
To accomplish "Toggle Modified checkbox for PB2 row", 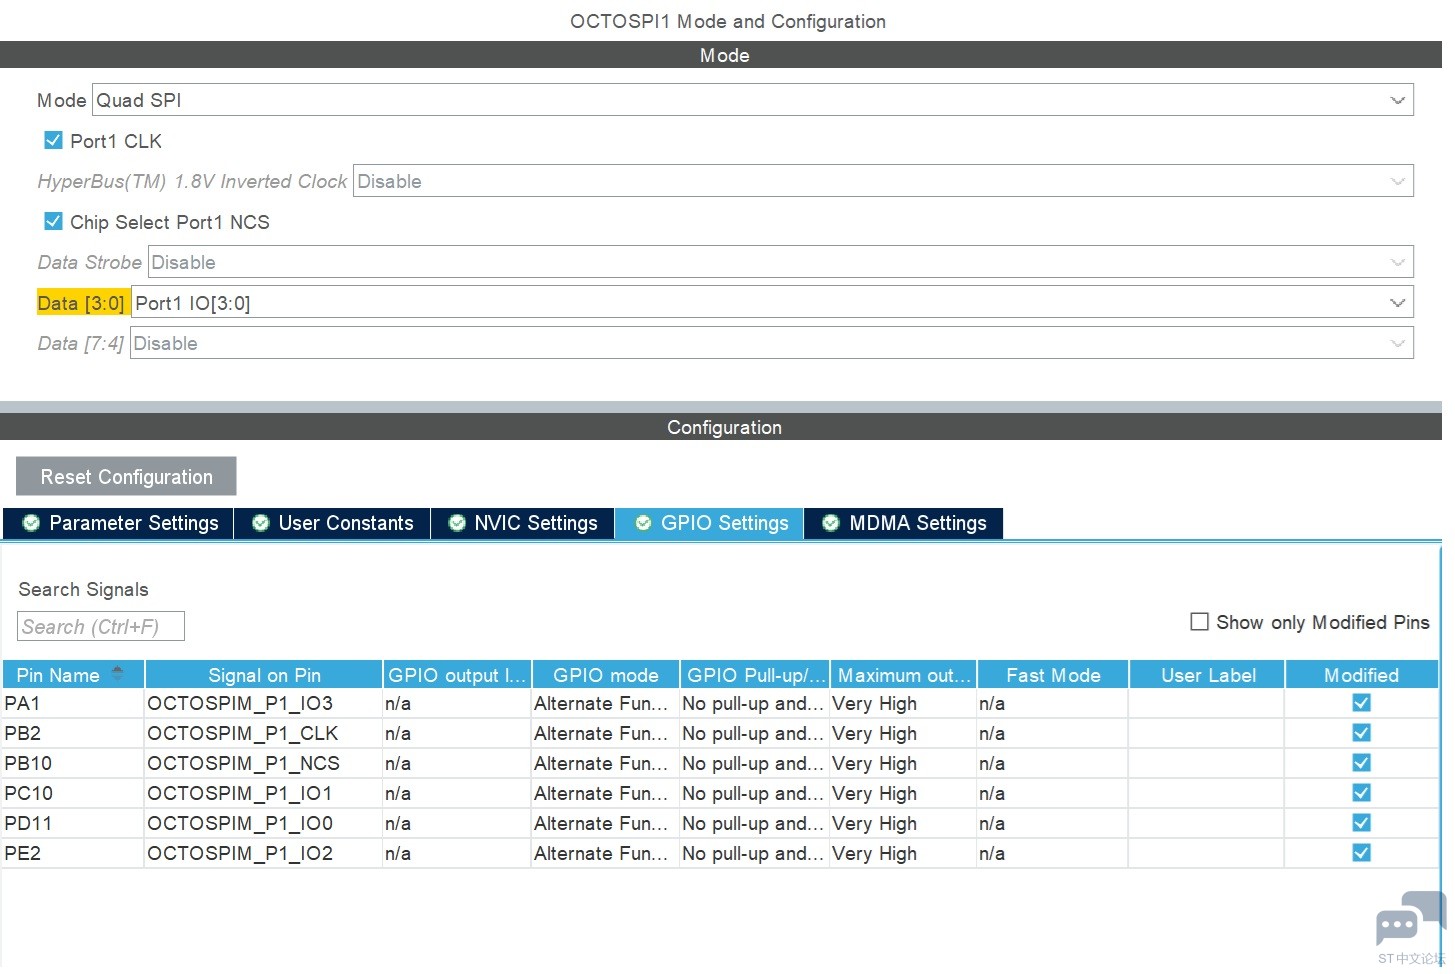I will [1361, 733].
